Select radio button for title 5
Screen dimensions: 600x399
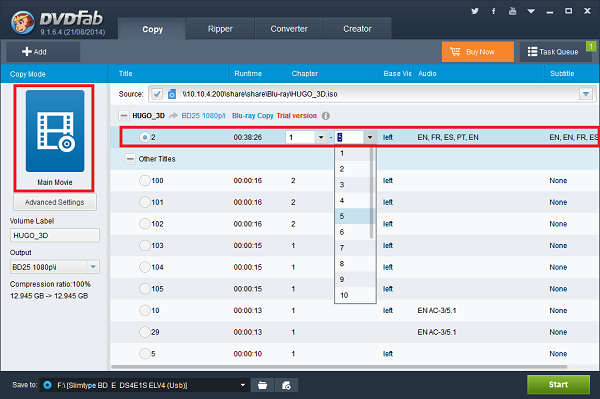coord(145,353)
